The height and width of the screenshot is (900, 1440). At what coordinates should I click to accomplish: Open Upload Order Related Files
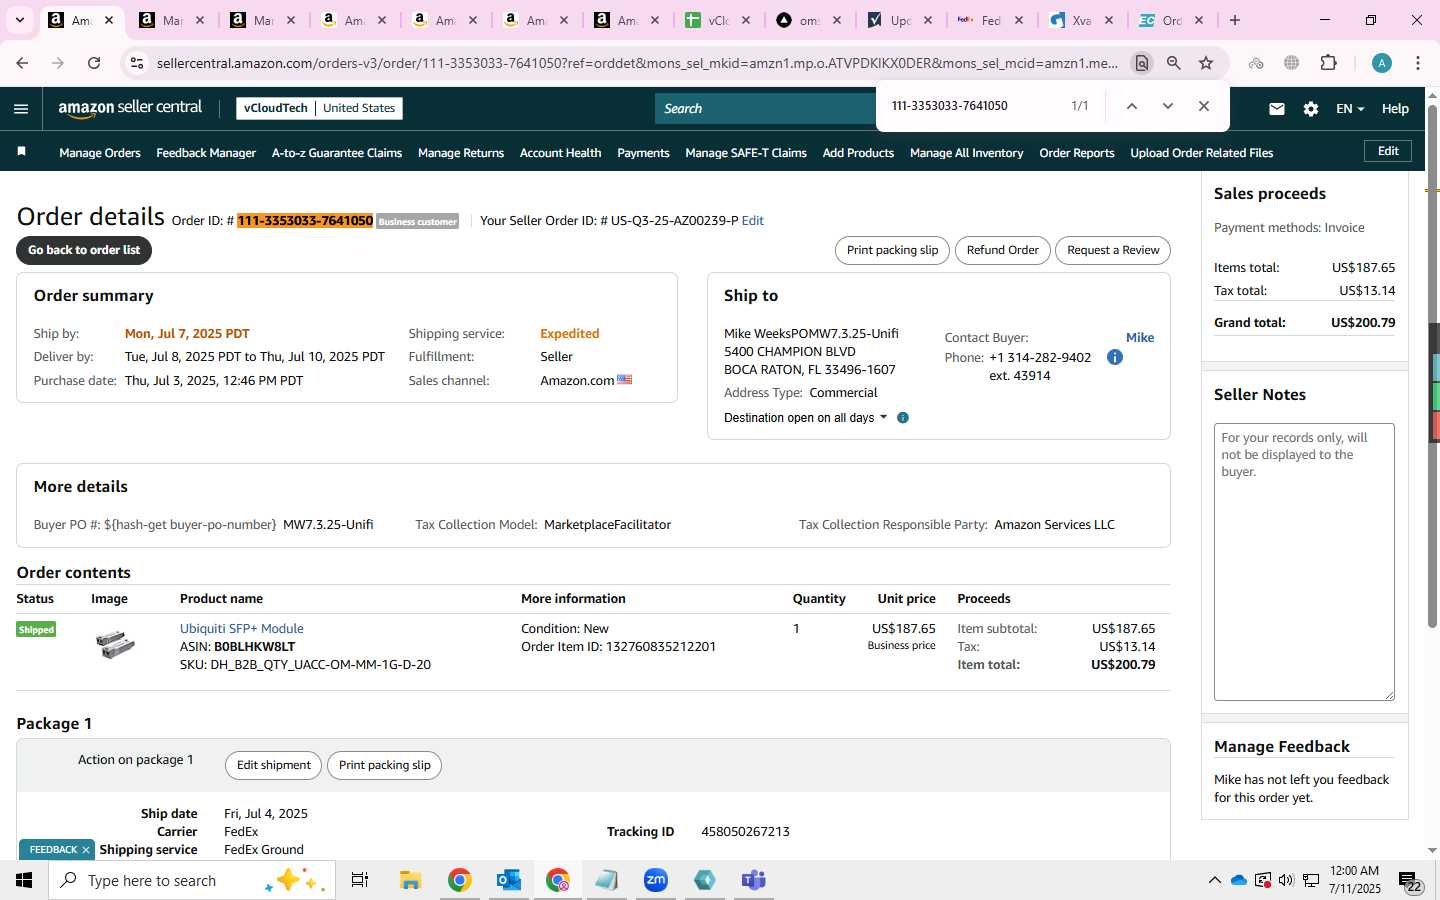tap(1201, 153)
